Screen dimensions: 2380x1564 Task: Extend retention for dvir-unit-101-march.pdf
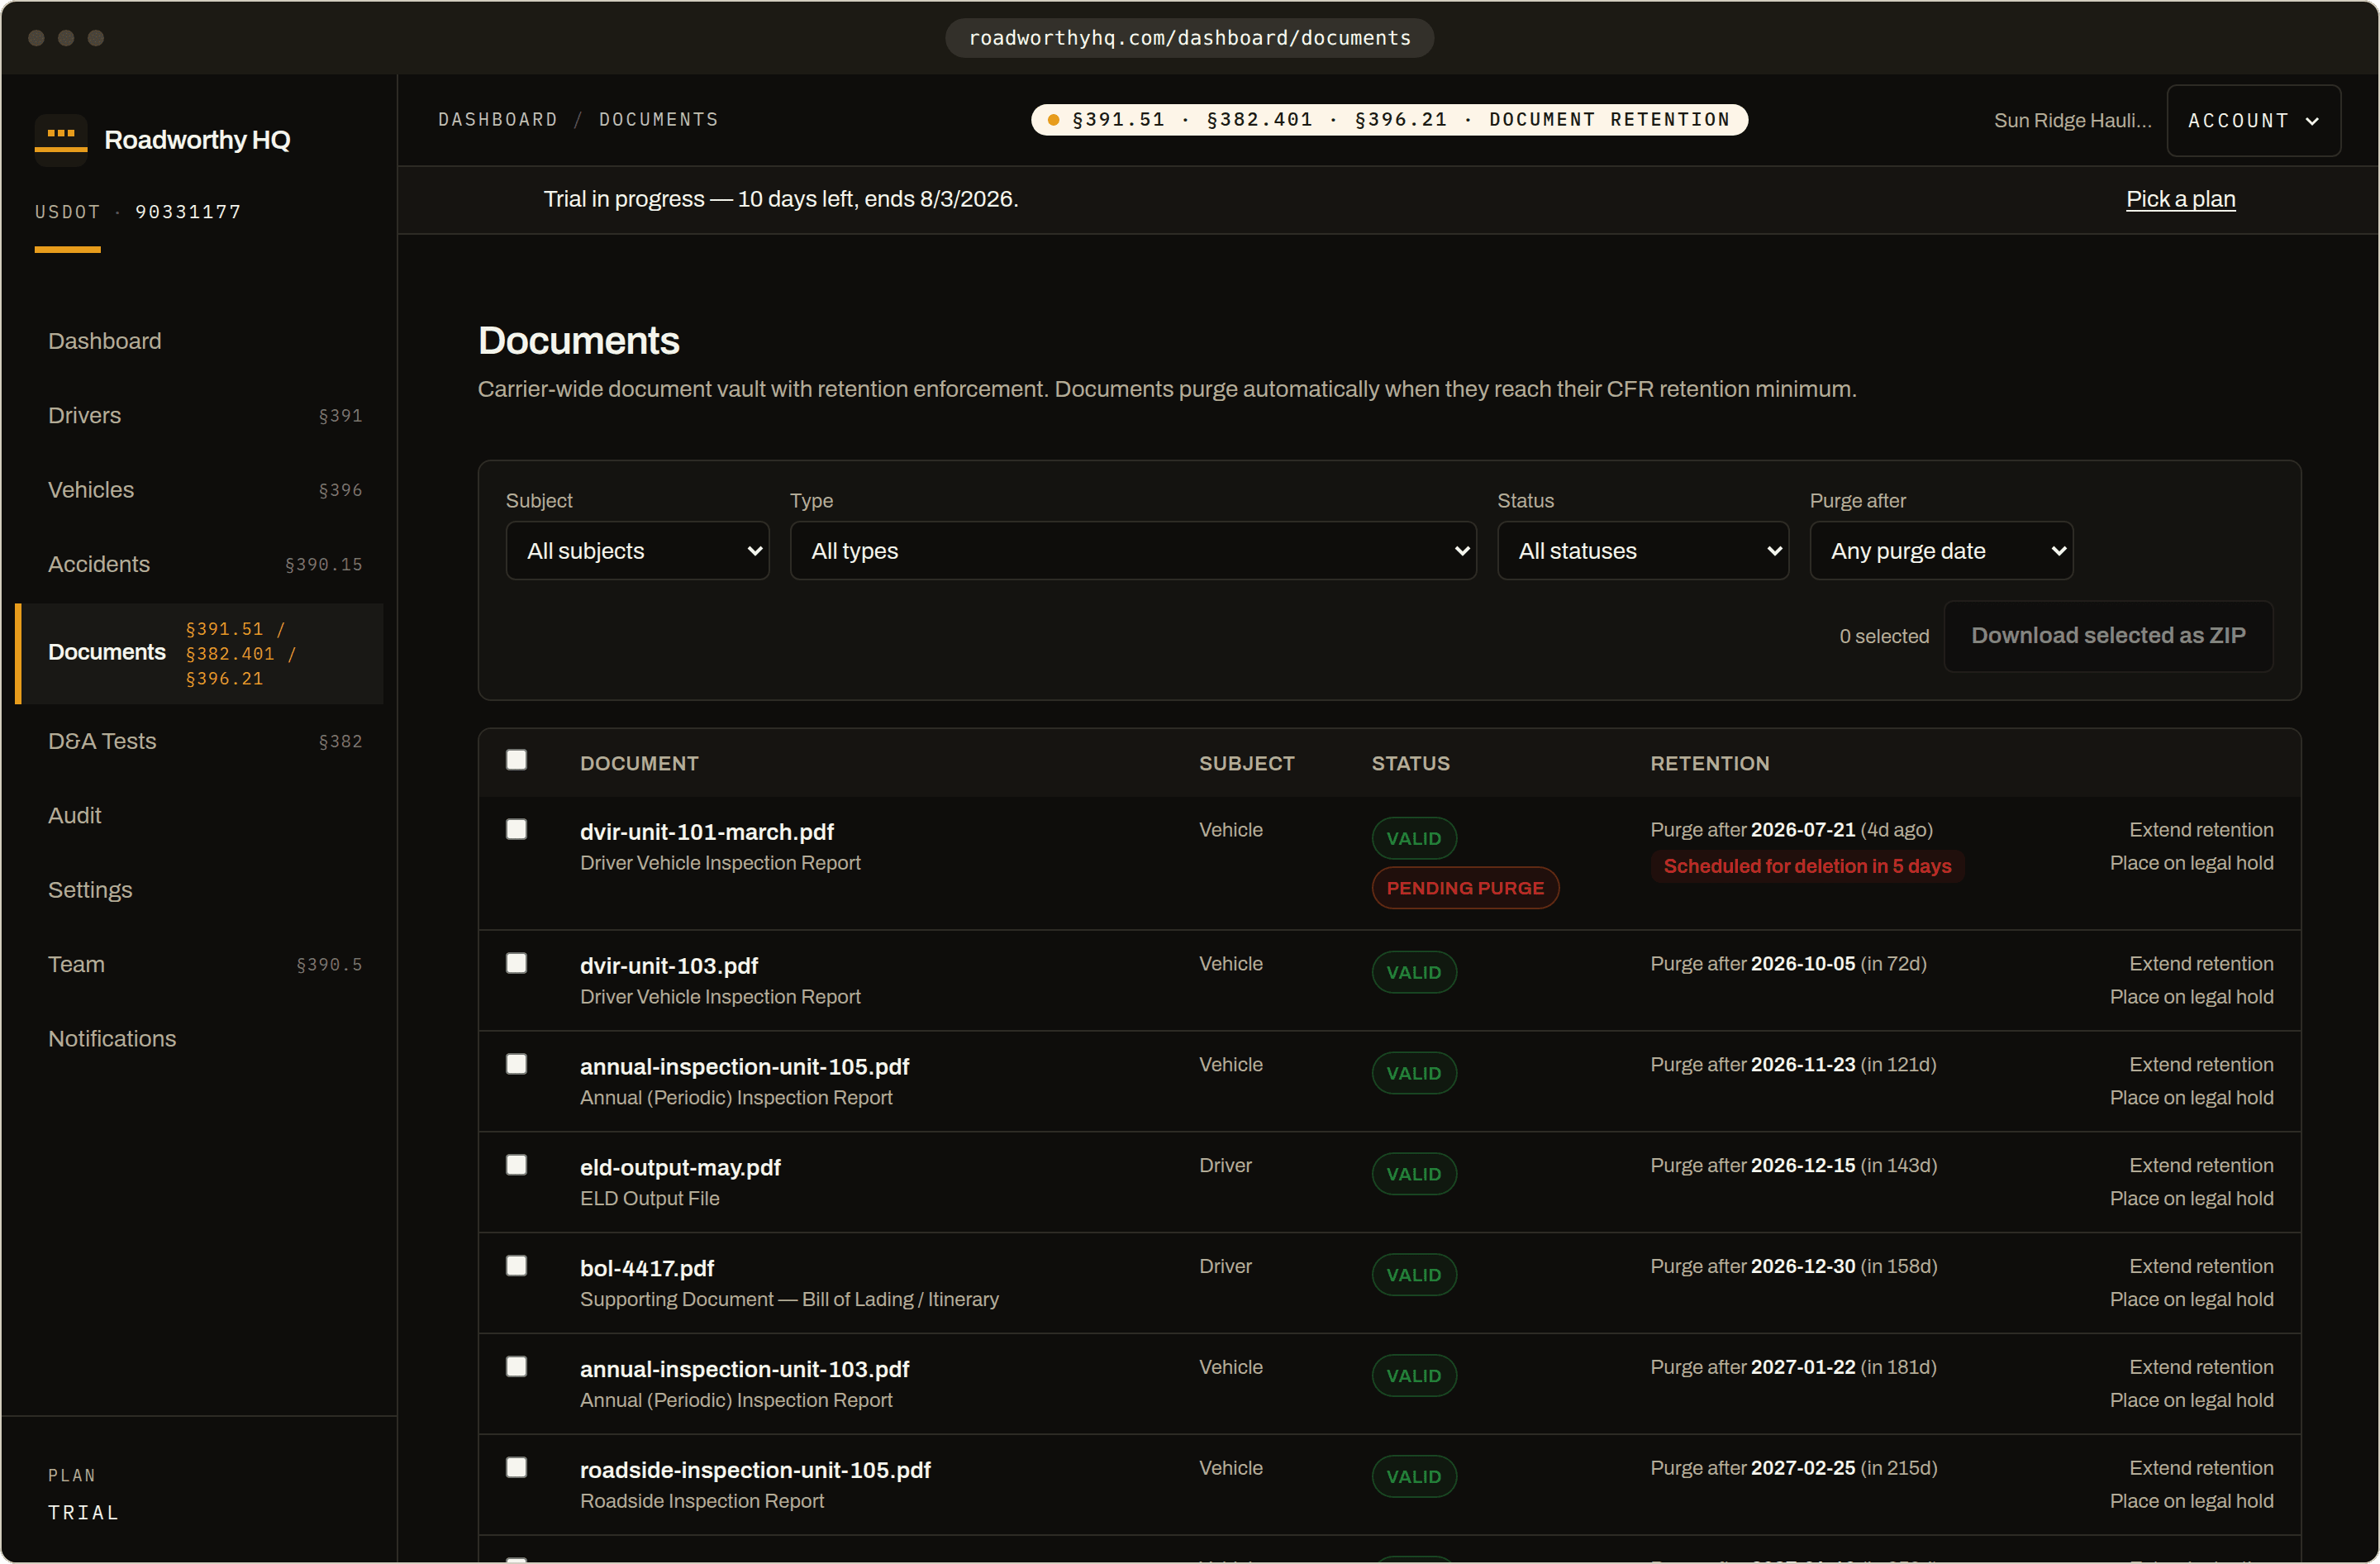(x=2201, y=830)
